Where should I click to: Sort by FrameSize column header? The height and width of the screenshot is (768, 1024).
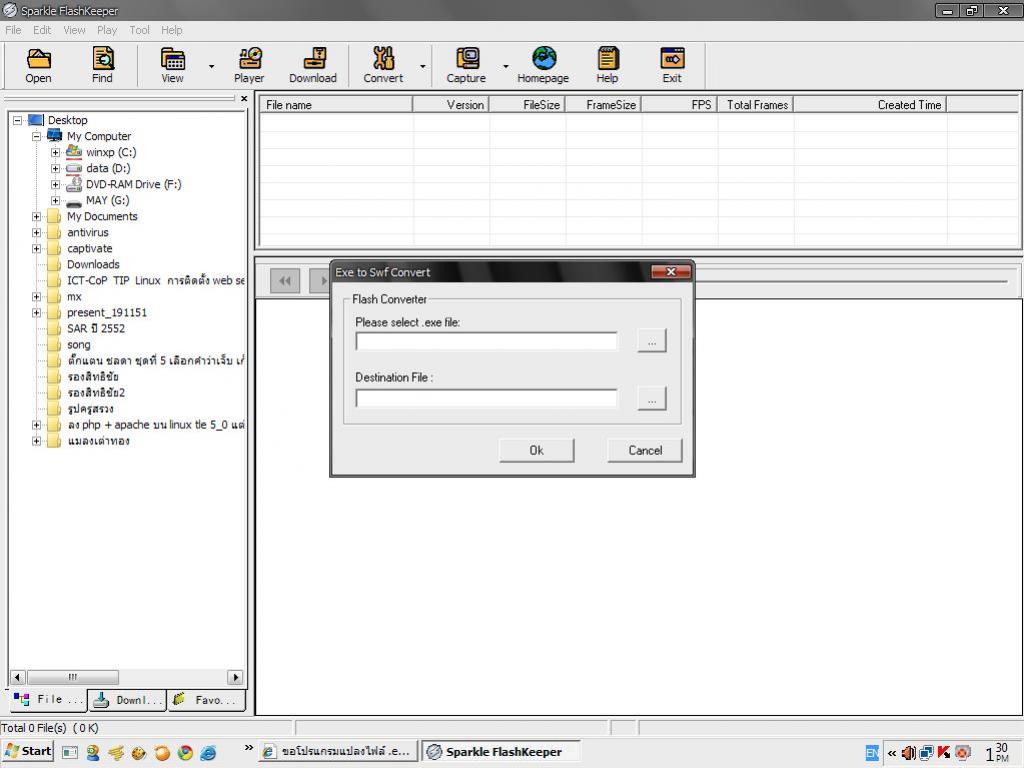(603, 104)
